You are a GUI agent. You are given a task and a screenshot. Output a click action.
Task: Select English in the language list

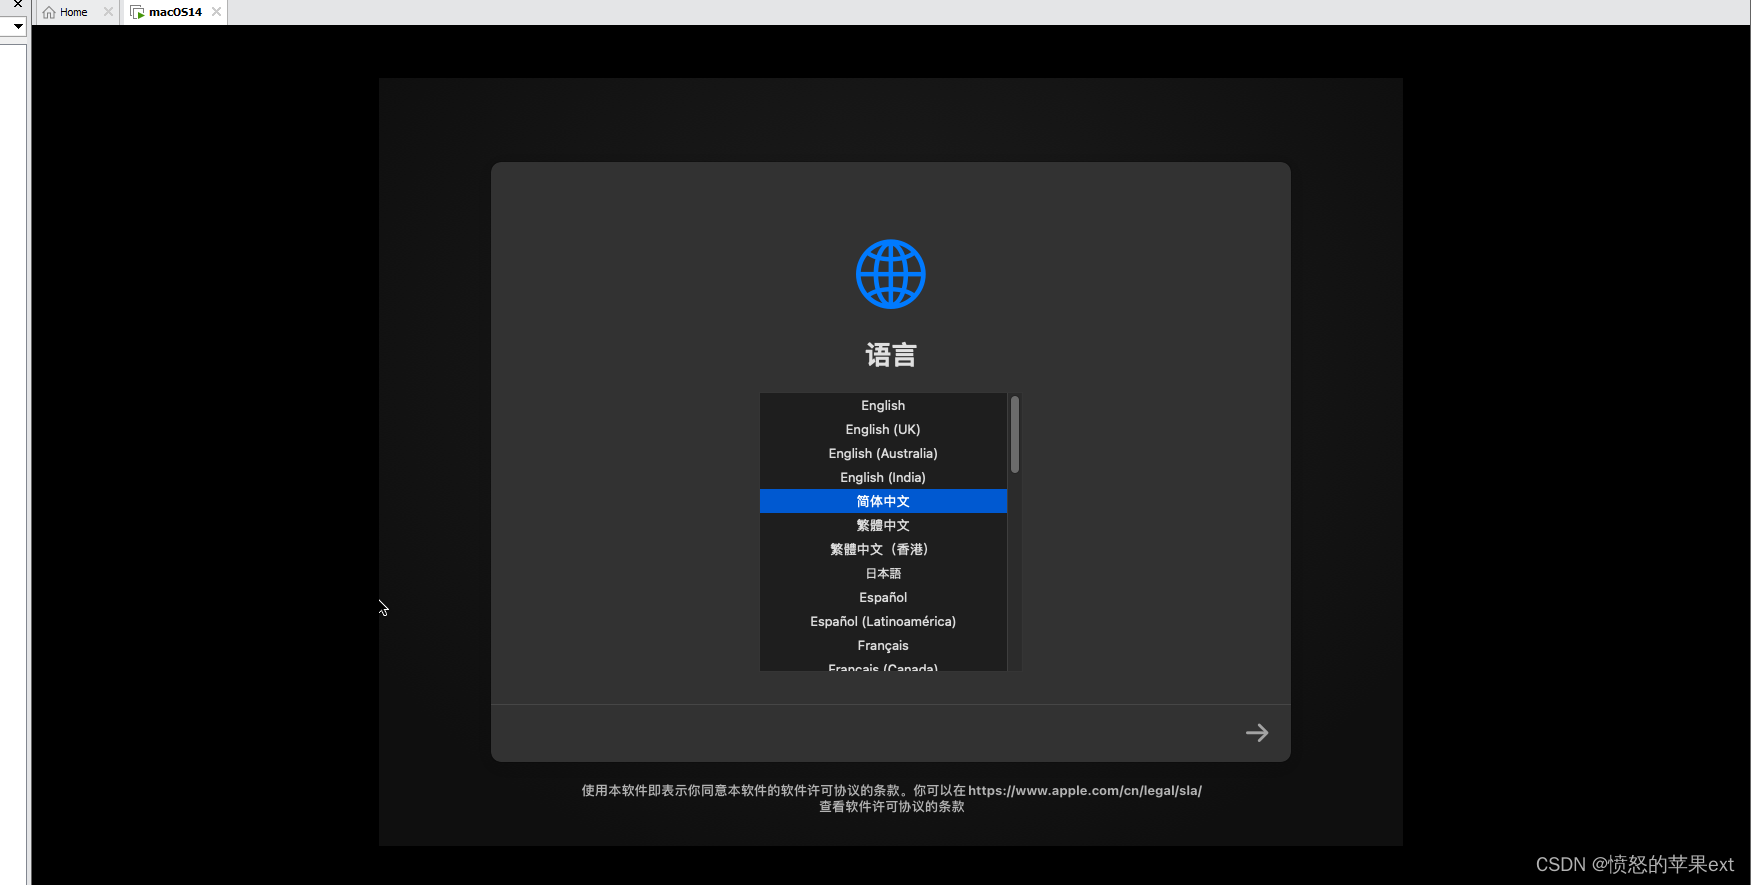point(883,405)
